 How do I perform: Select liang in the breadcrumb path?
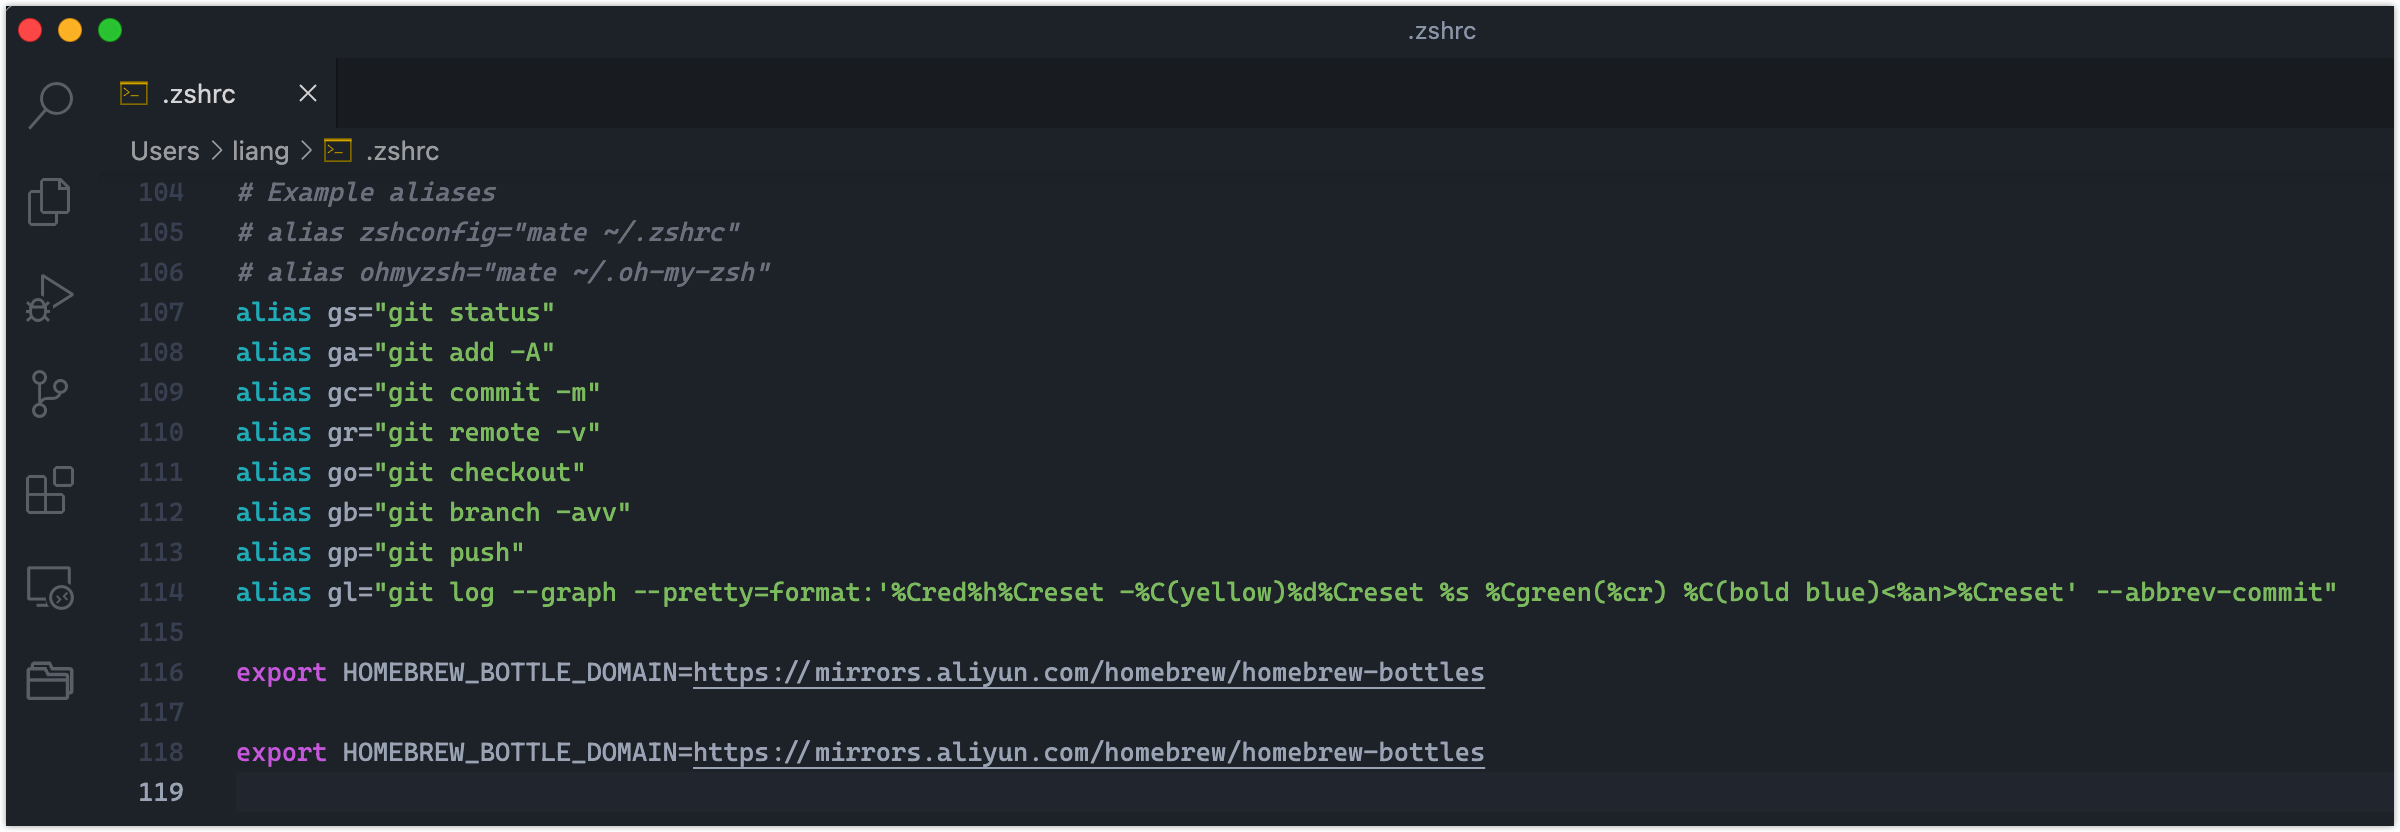click(260, 150)
